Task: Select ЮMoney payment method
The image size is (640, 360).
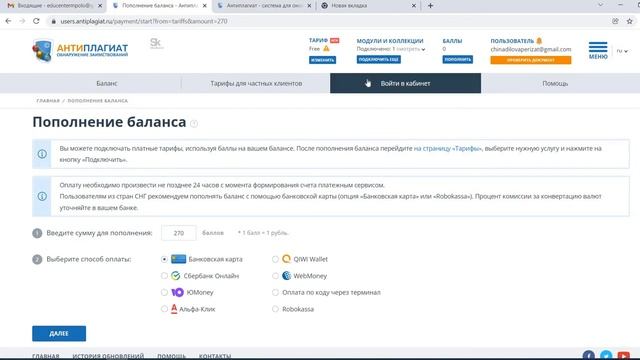Action: point(164,292)
